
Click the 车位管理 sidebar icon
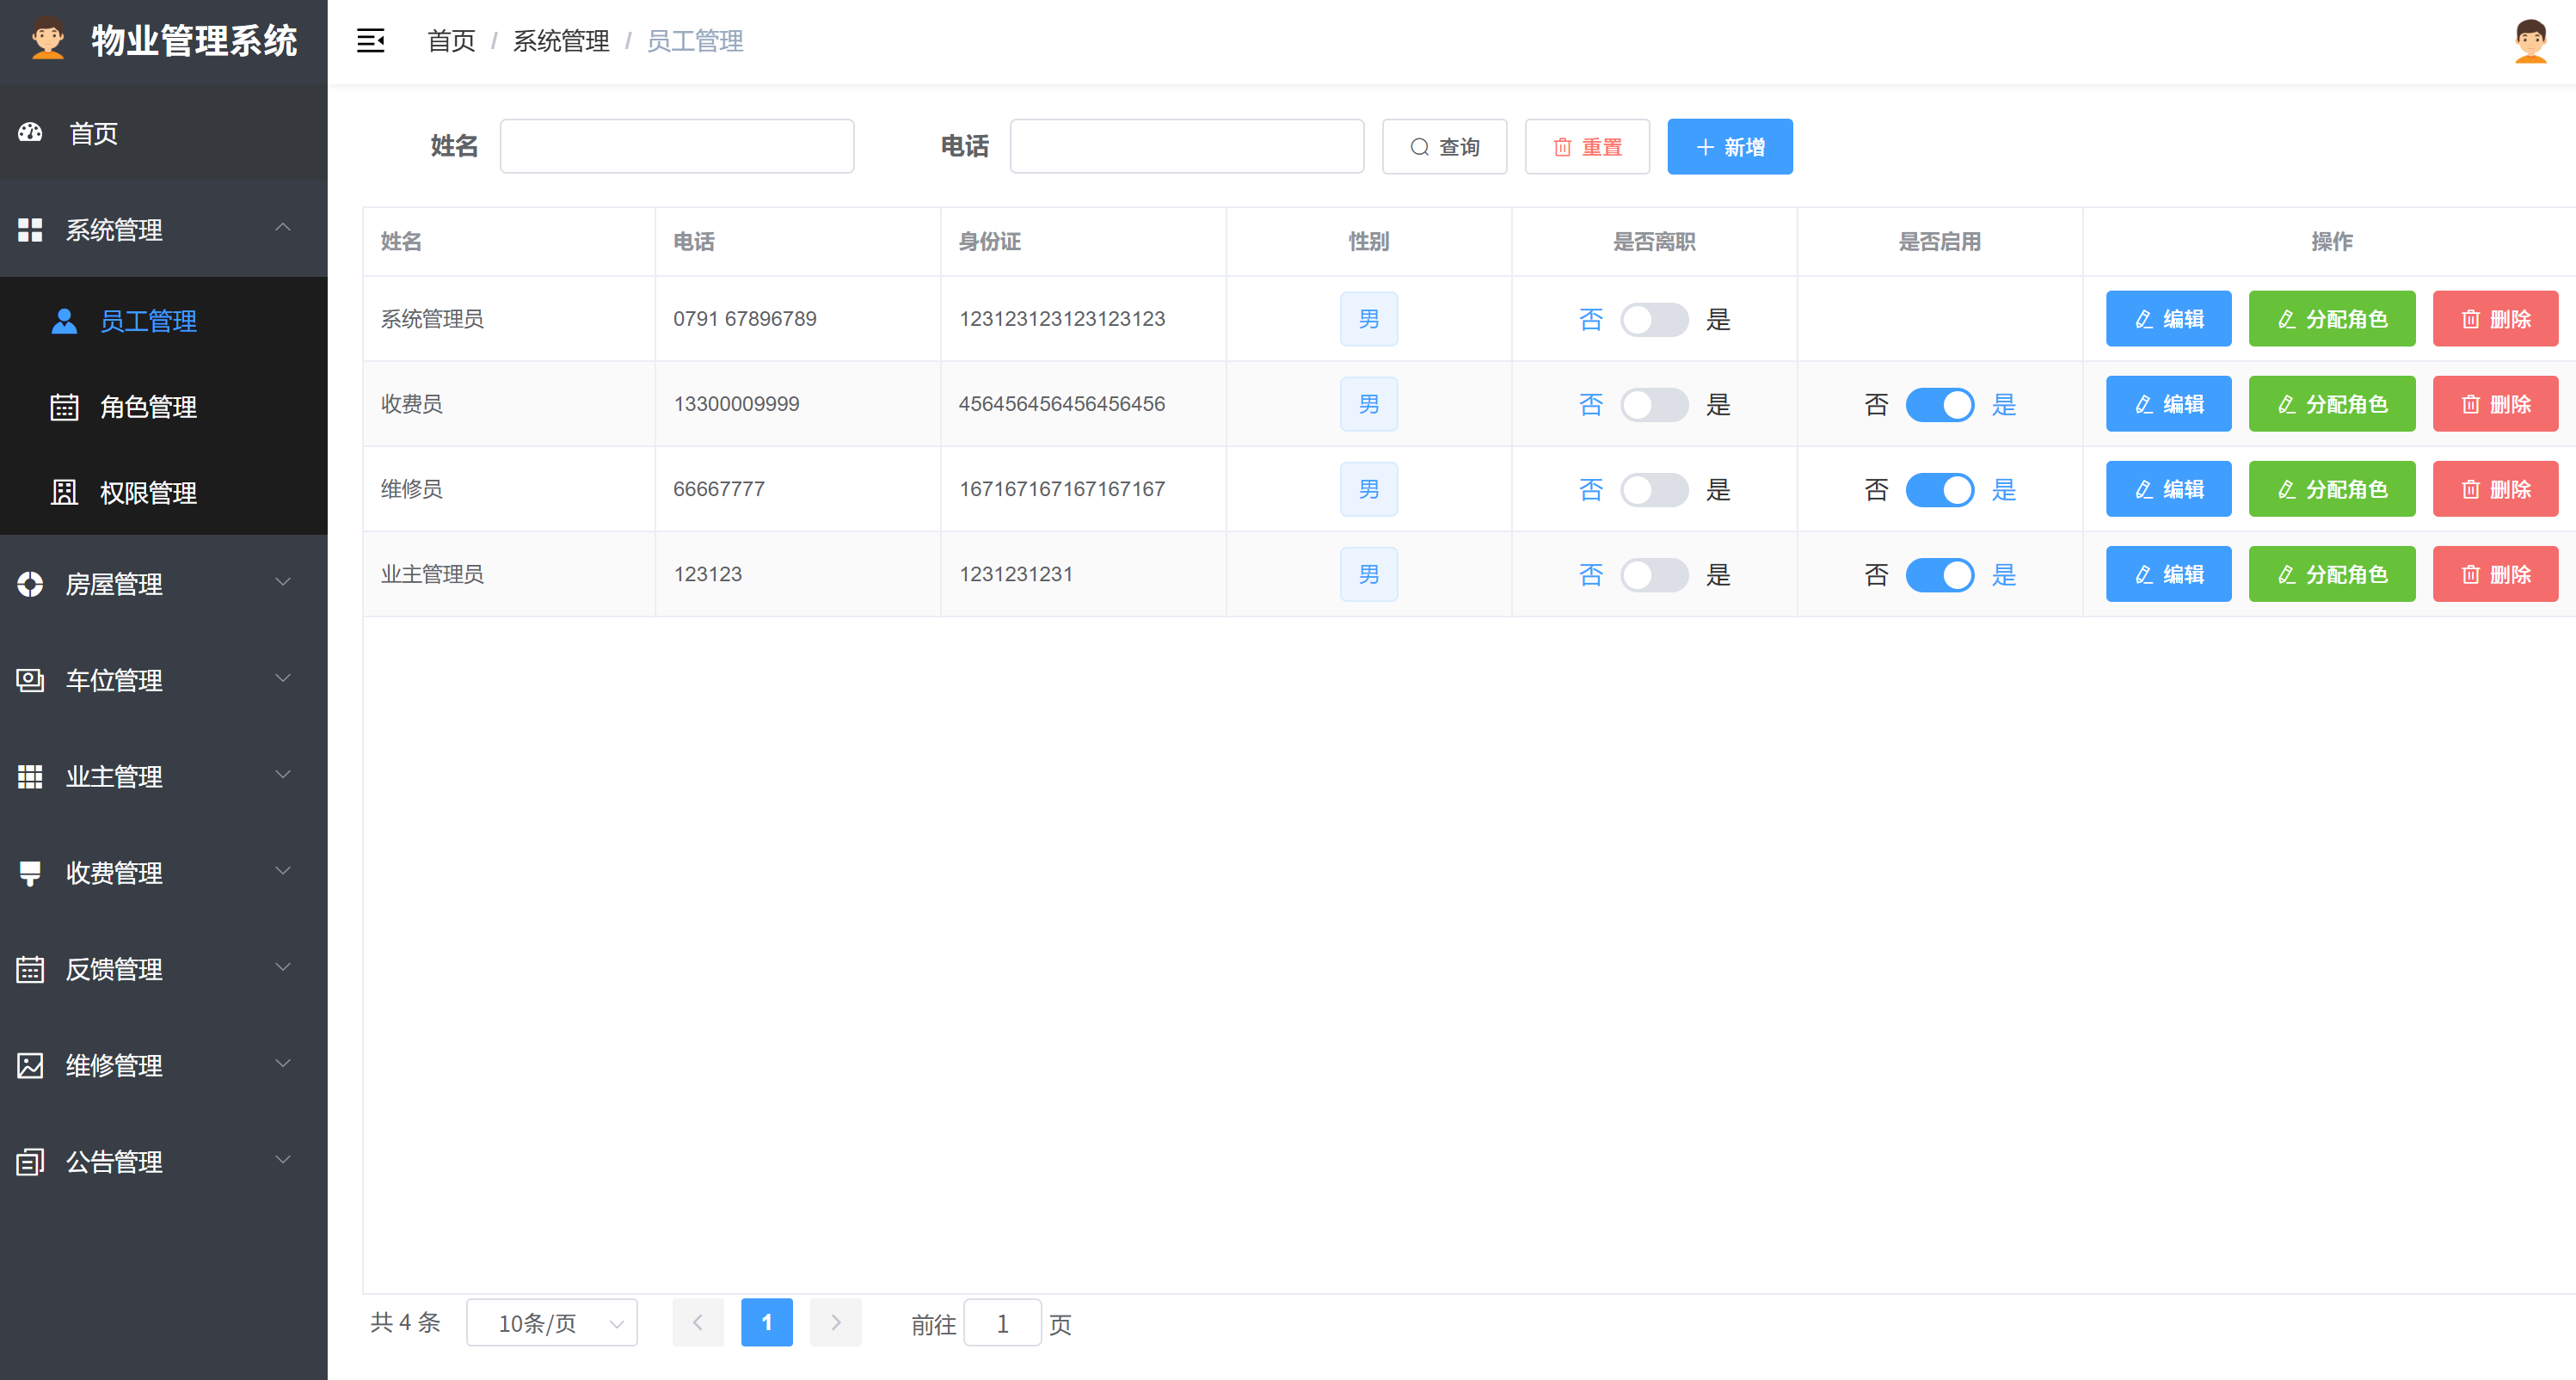(x=30, y=680)
